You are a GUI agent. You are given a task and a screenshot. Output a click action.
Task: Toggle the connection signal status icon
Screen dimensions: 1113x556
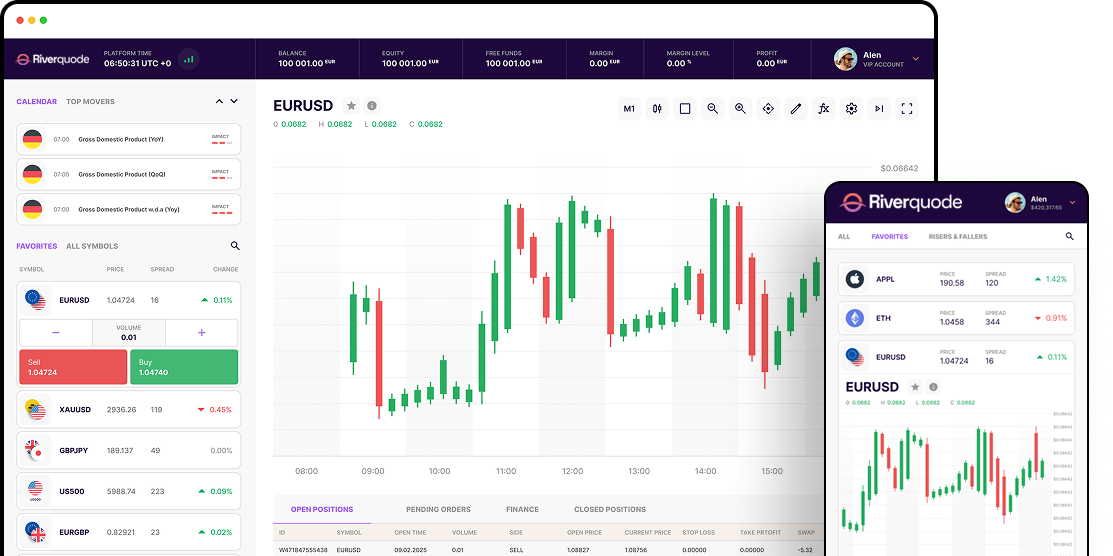[188, 59]
